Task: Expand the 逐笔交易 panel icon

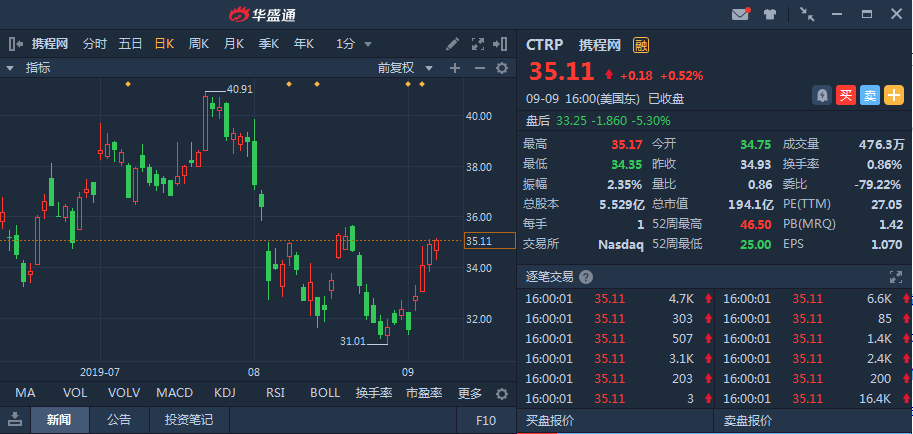Action: click(896, 277)
